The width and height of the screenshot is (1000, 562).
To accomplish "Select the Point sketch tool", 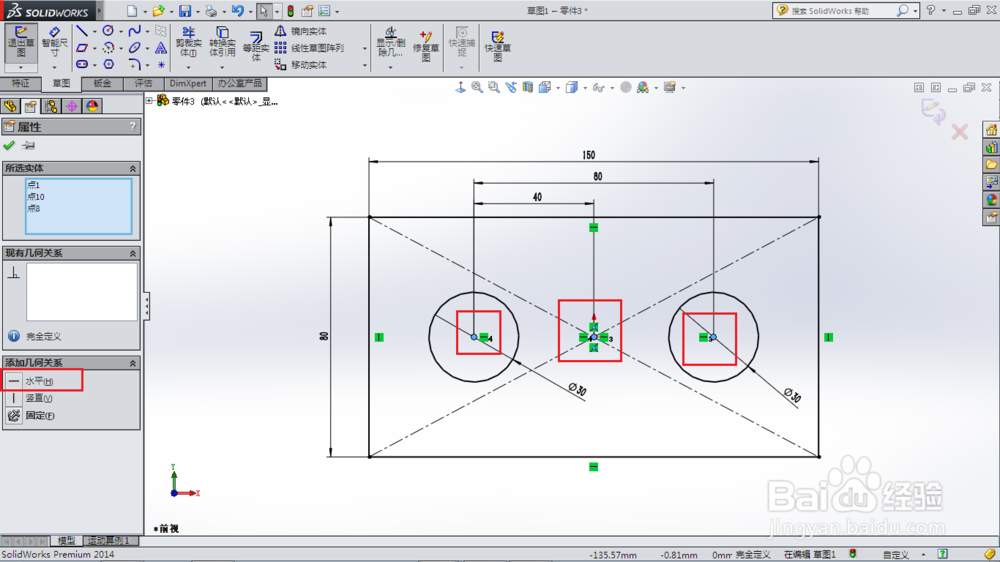I will click(x=161, y=64).
